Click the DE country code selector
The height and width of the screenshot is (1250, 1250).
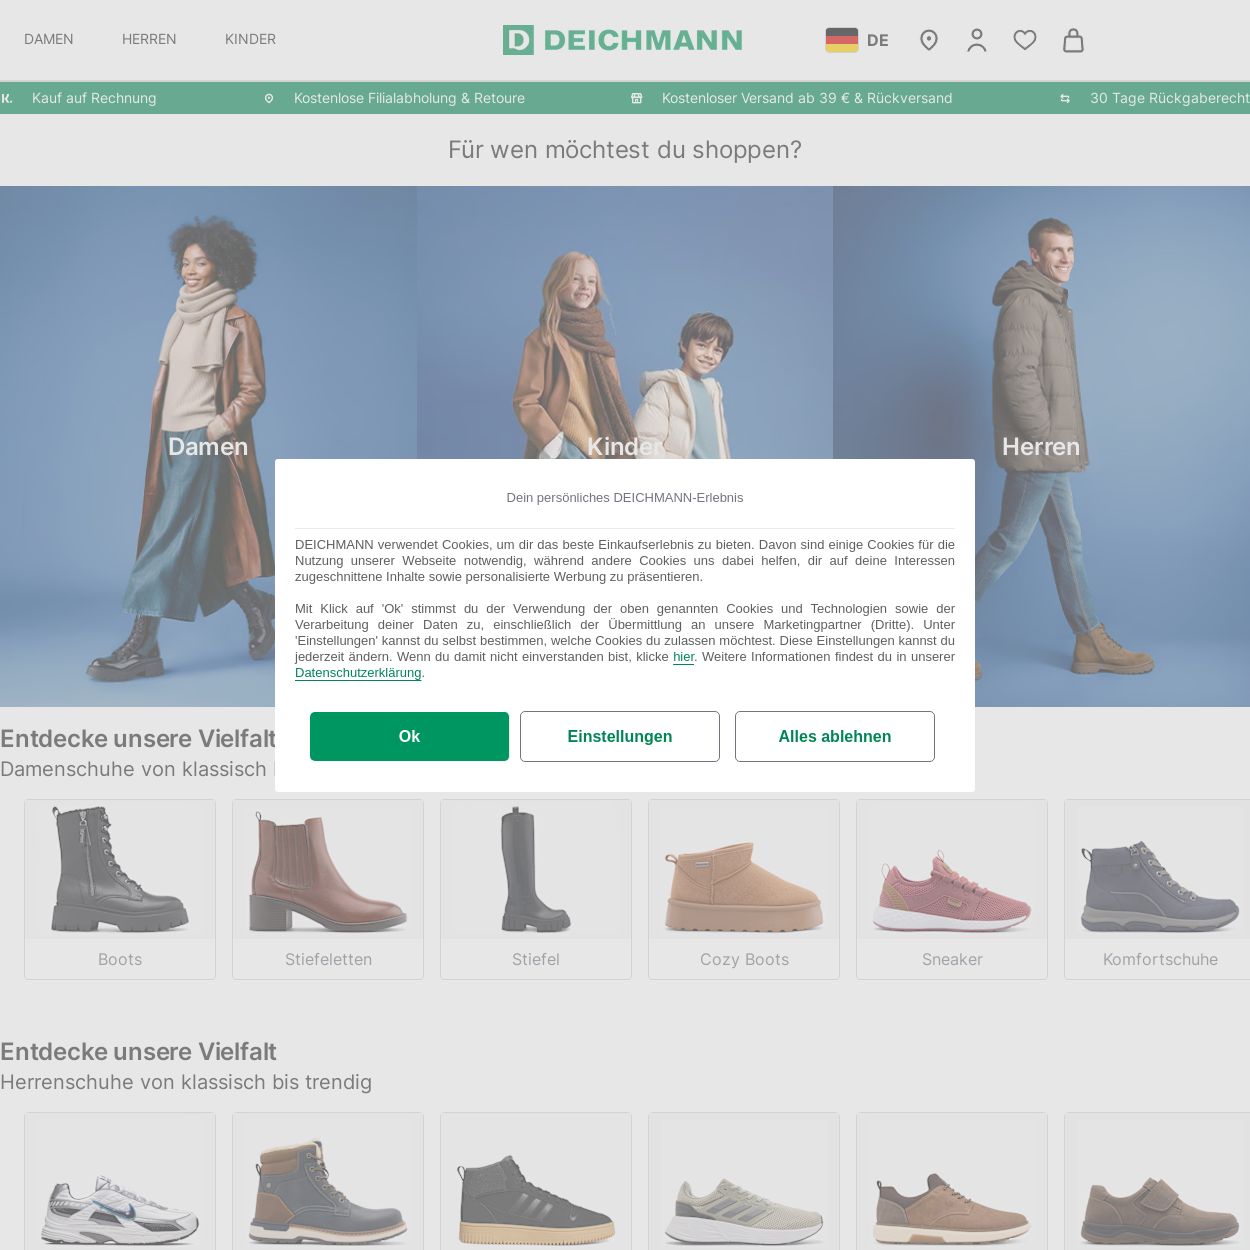coord(877,40)
